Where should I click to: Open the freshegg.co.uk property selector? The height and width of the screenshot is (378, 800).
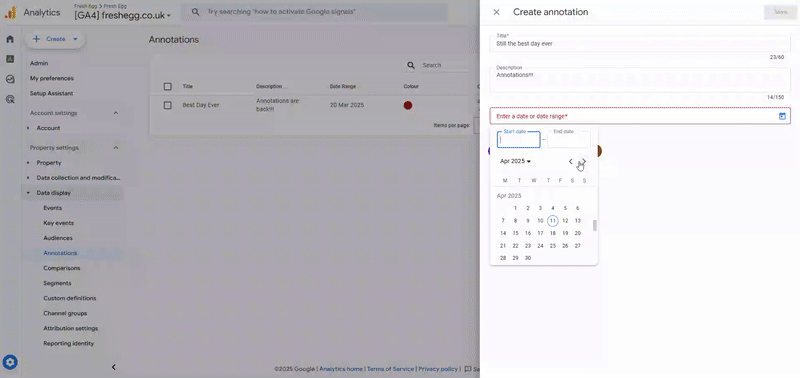pyautogui.click(x=122, y=15)
